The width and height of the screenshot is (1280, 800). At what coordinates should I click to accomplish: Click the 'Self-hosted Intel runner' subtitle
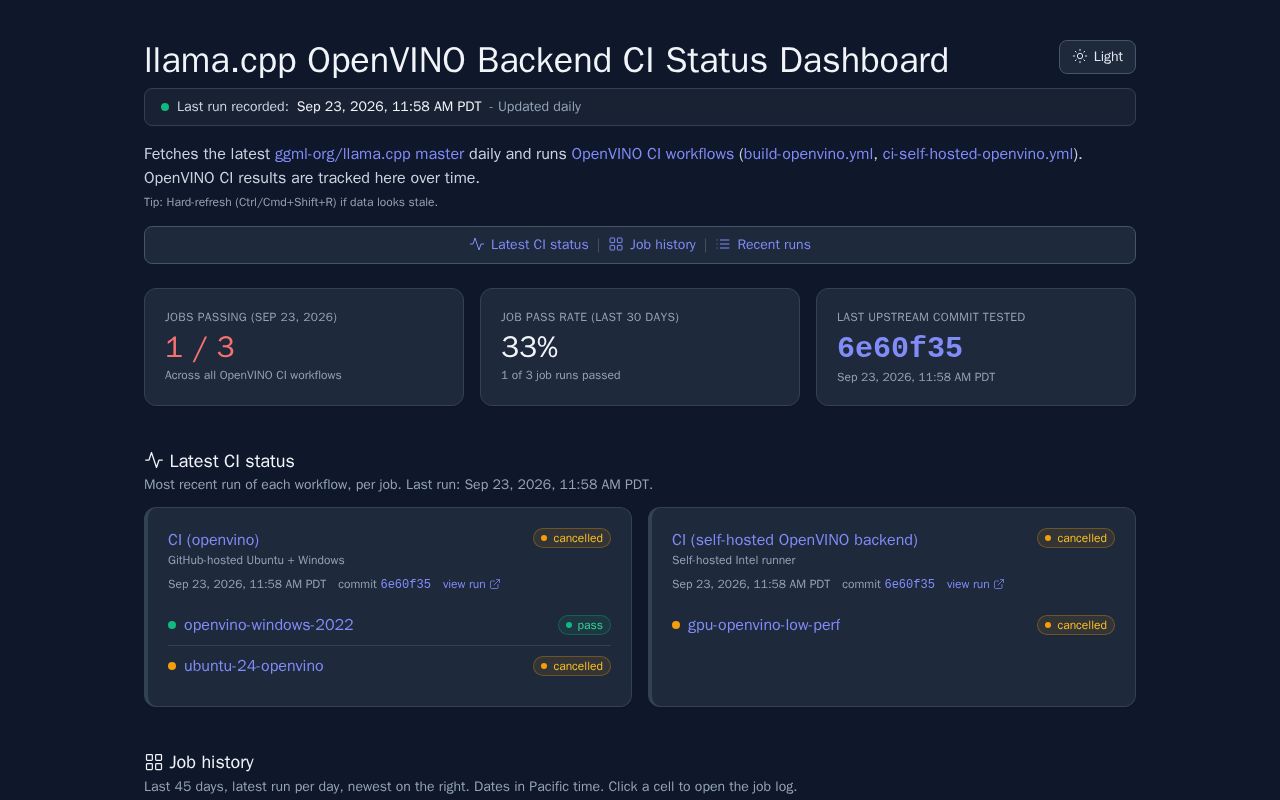pyautogui.click(x=734, y=560)
